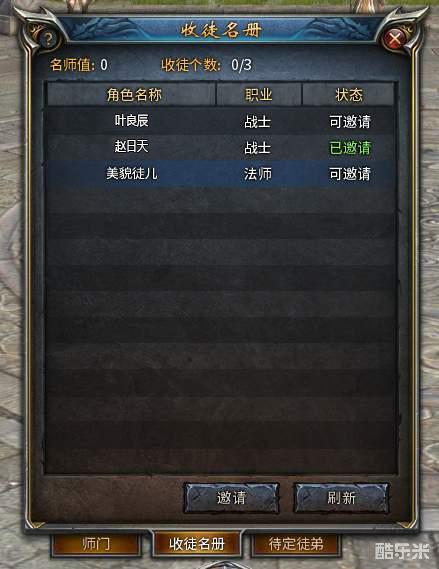Click the 刷新 button

point(341,498)
